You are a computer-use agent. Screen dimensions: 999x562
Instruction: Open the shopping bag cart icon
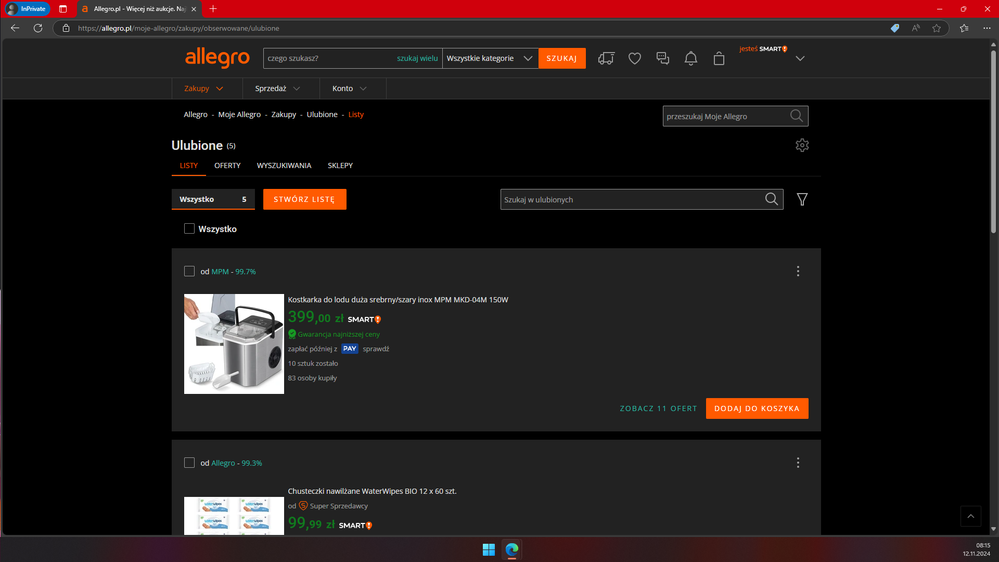[719, 59]
